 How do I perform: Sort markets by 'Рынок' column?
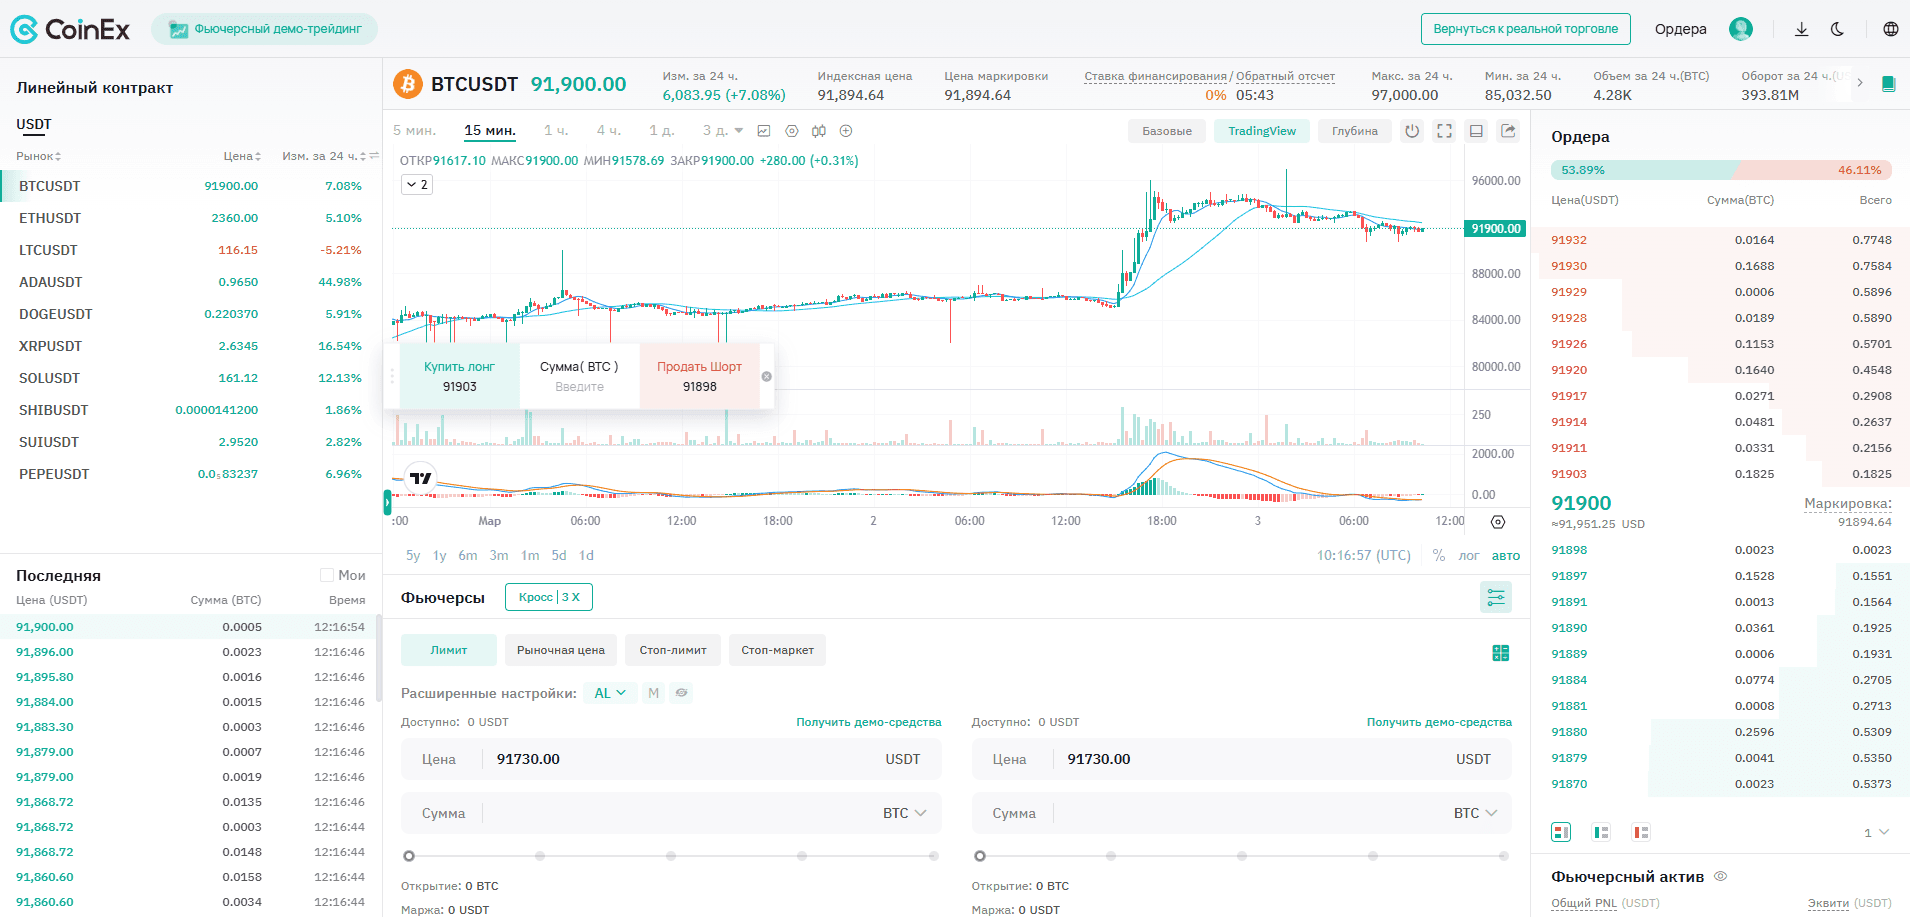tap(38, 156)
